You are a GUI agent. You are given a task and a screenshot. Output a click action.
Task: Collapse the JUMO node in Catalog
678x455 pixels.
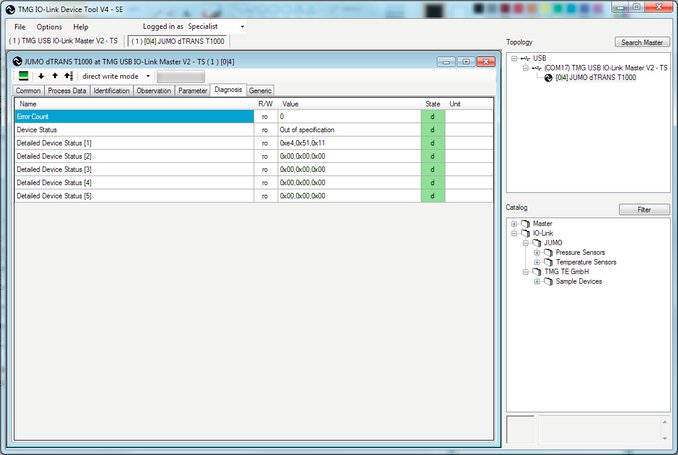pos(525,243)
